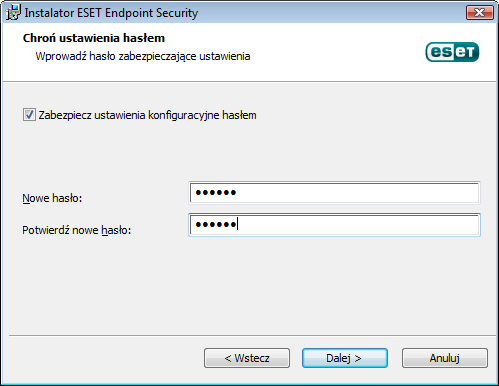Click the Potwierdź nowe hasło label
Viewport: 499px width, 386px height.
pyautogui.click(x=77, y=230)
